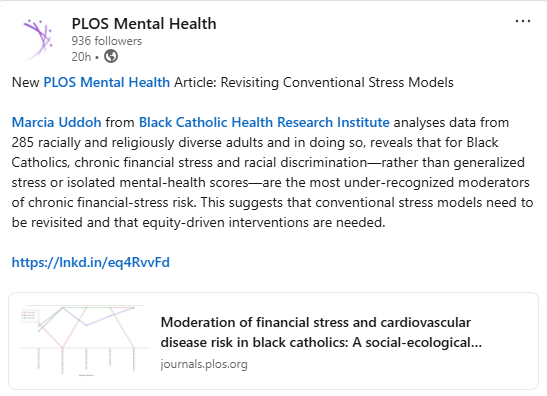Follow the lnkd.in/eq4RvvFd short link

[91, 262]
